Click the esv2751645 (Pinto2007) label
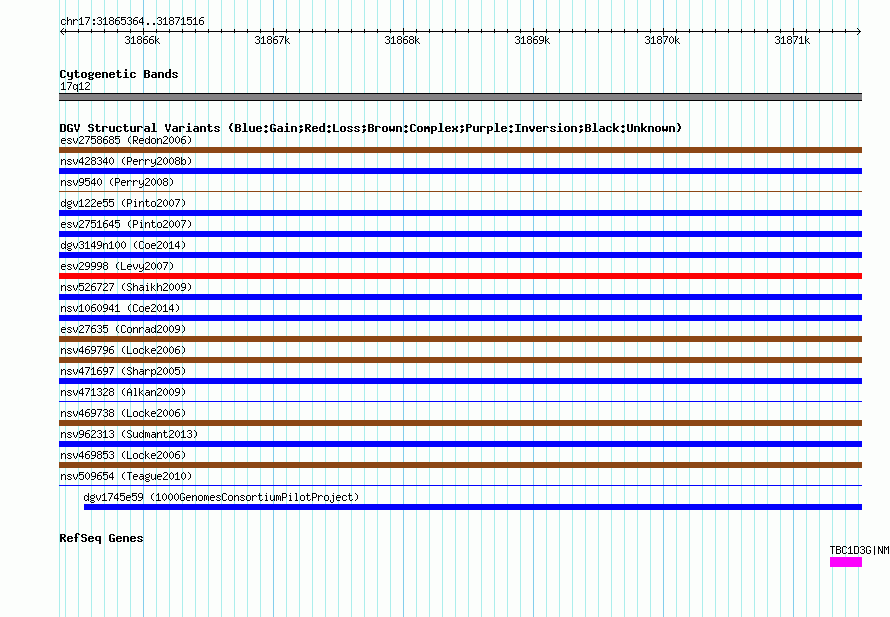 (126, 224)
